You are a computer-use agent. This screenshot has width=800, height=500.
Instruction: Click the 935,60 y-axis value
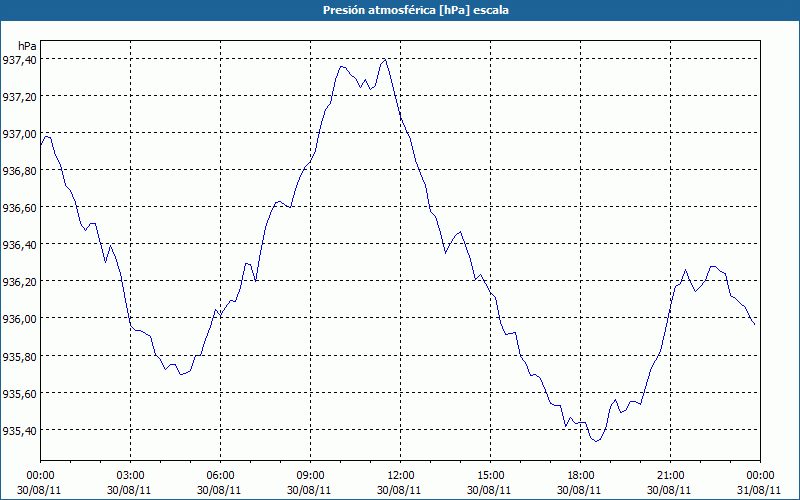pos(20,393)
